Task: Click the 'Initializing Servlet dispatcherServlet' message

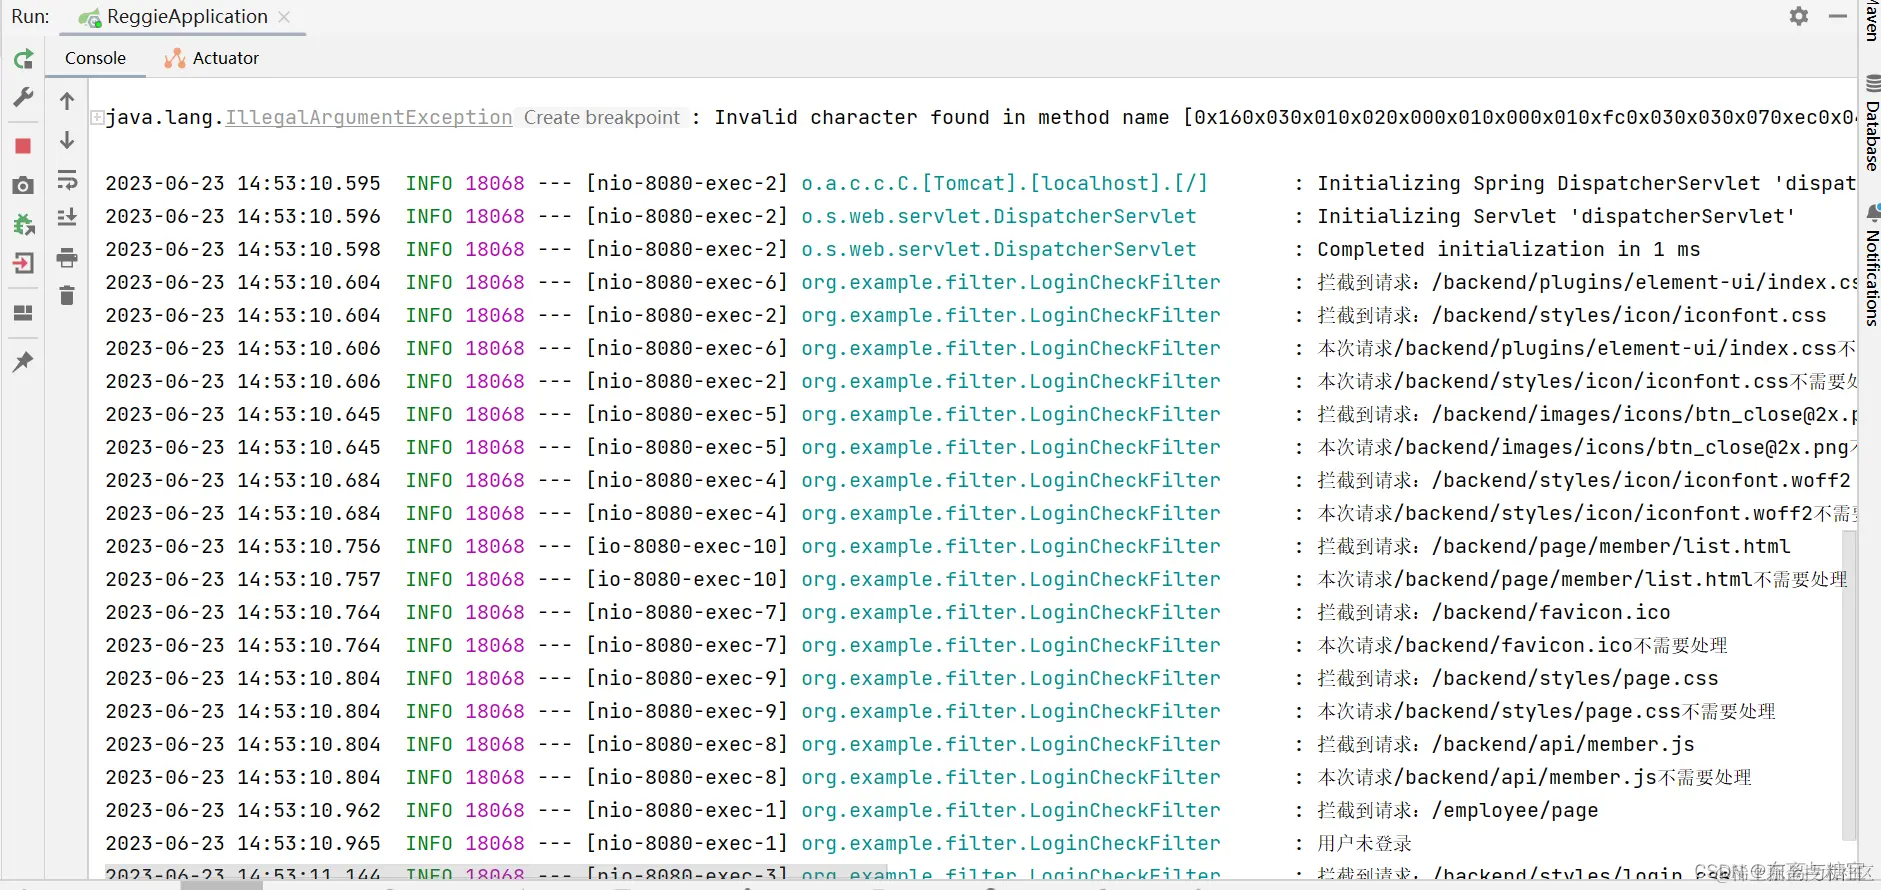Action: [1556, 216]
